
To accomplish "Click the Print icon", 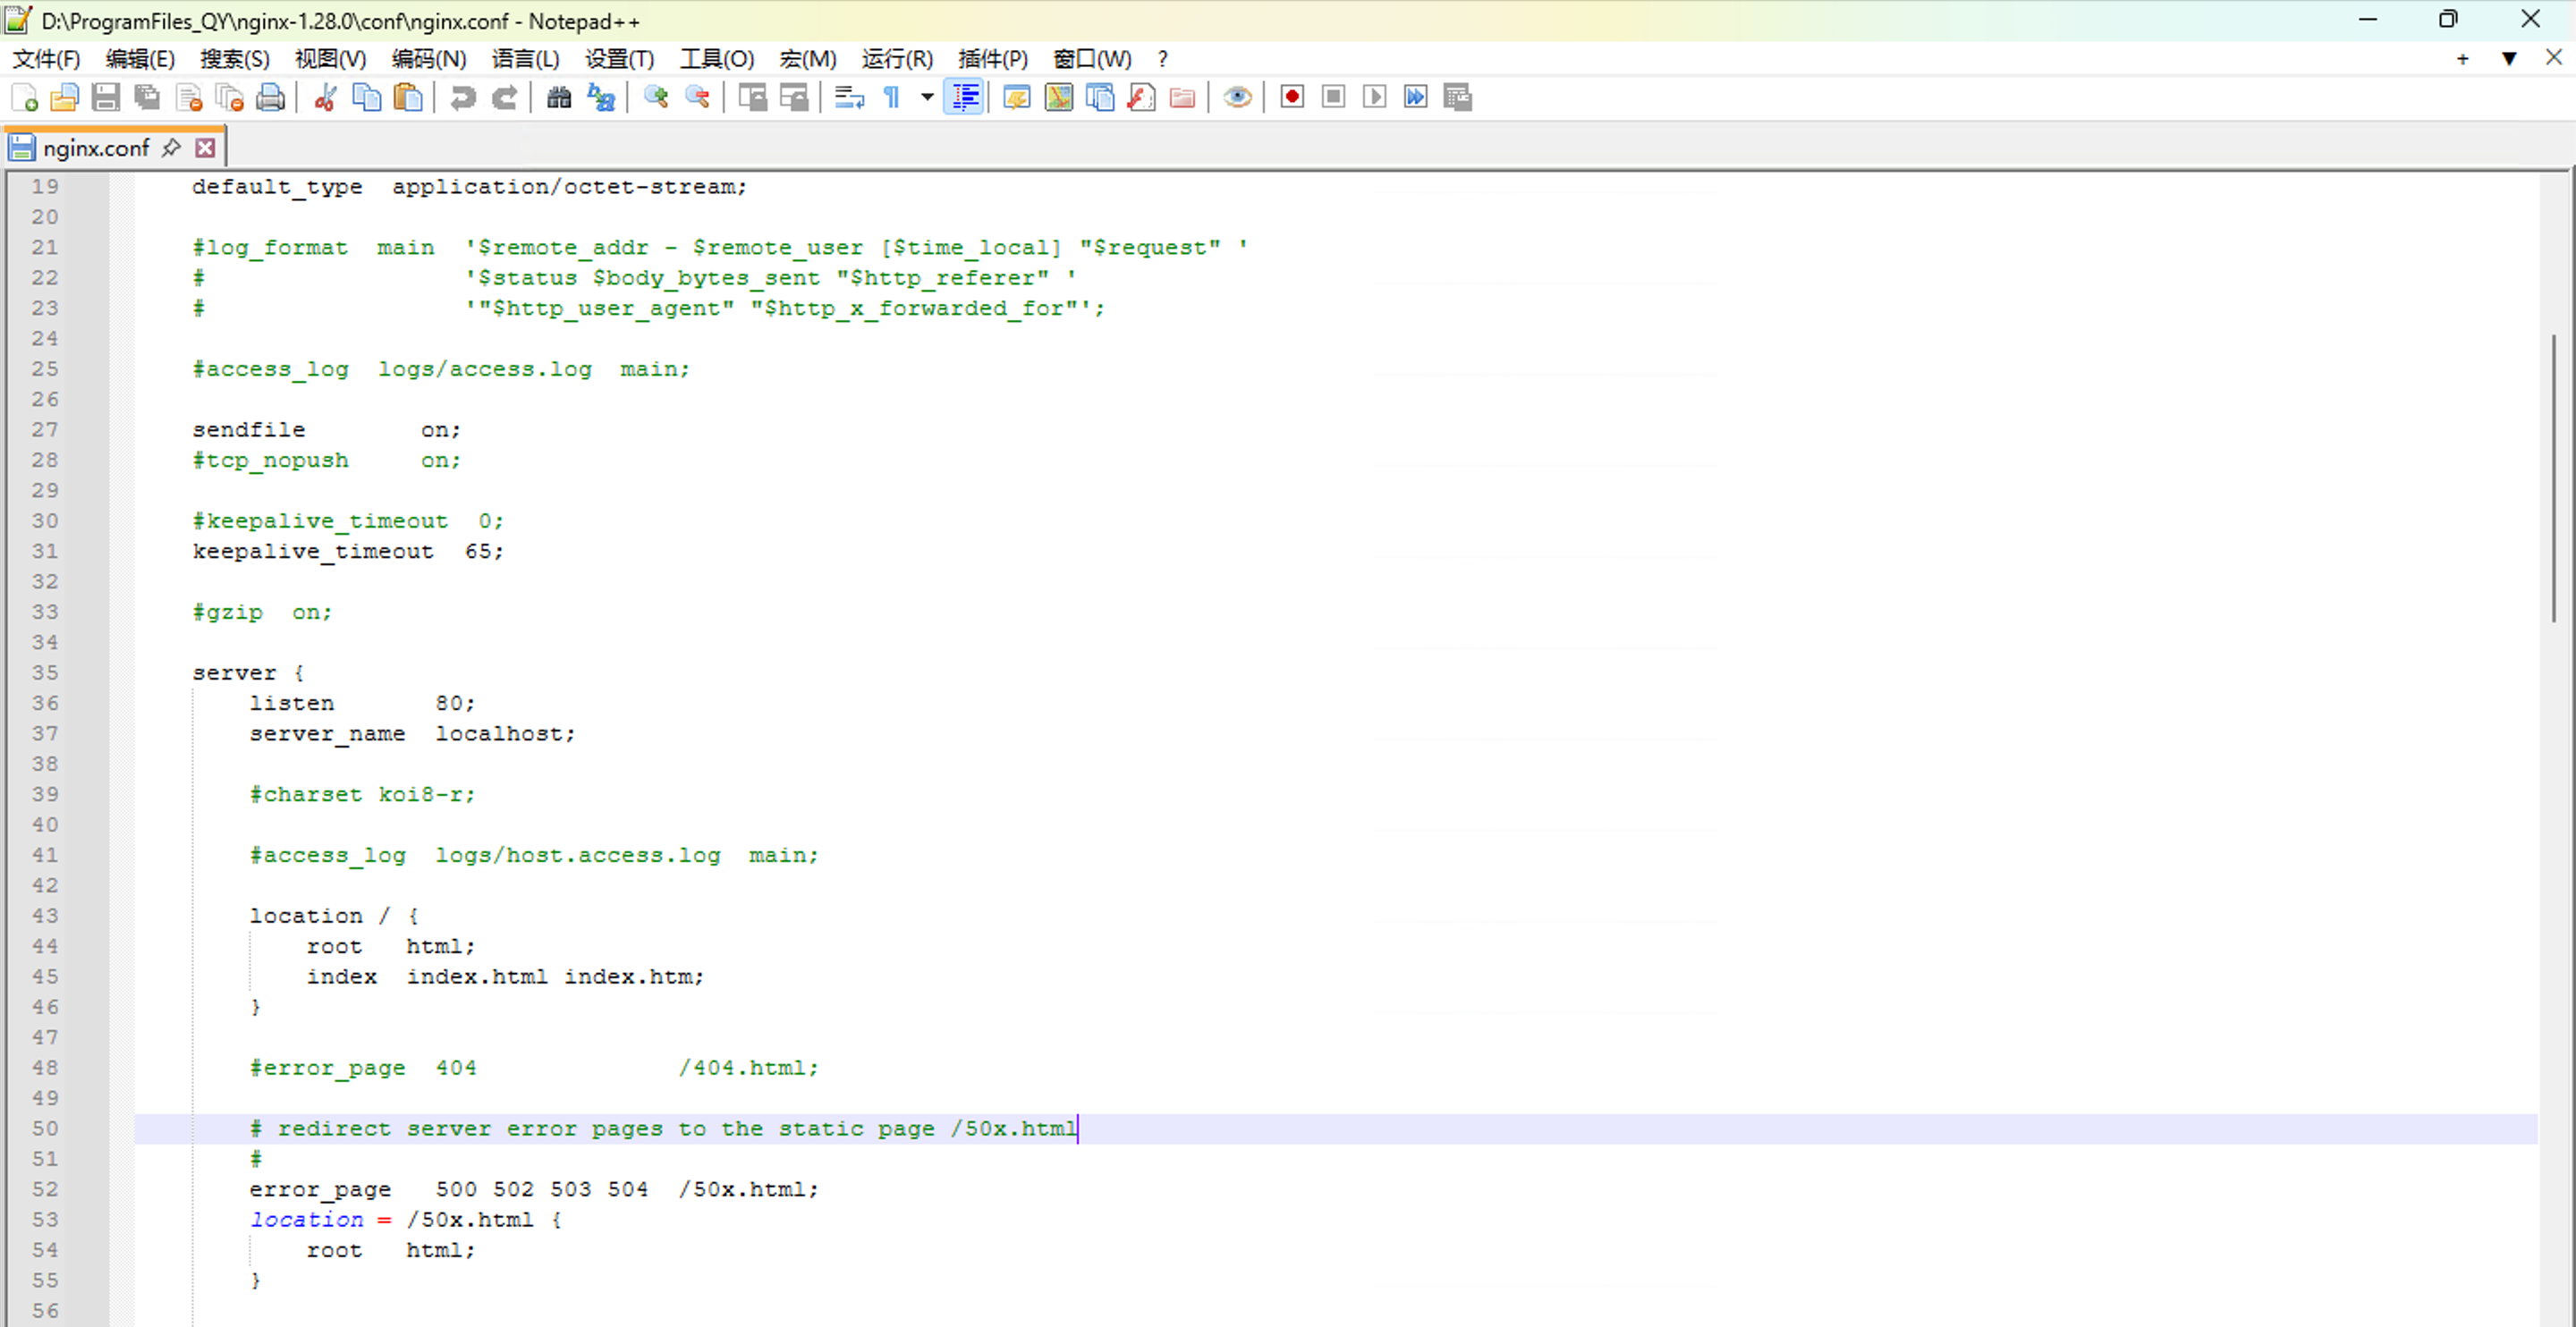I will click(270, 97).
